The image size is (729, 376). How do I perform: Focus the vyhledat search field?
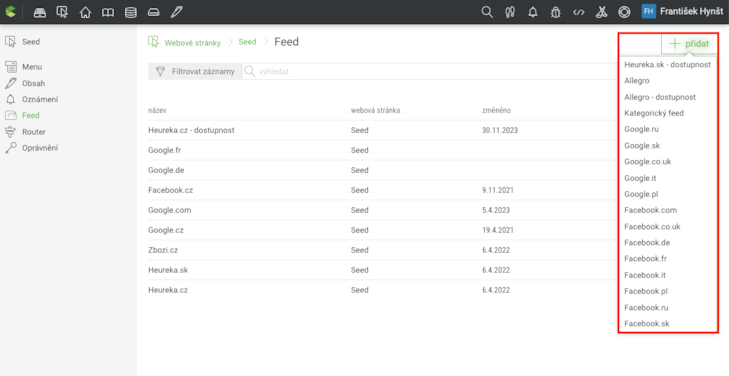[x=430, y=72]
